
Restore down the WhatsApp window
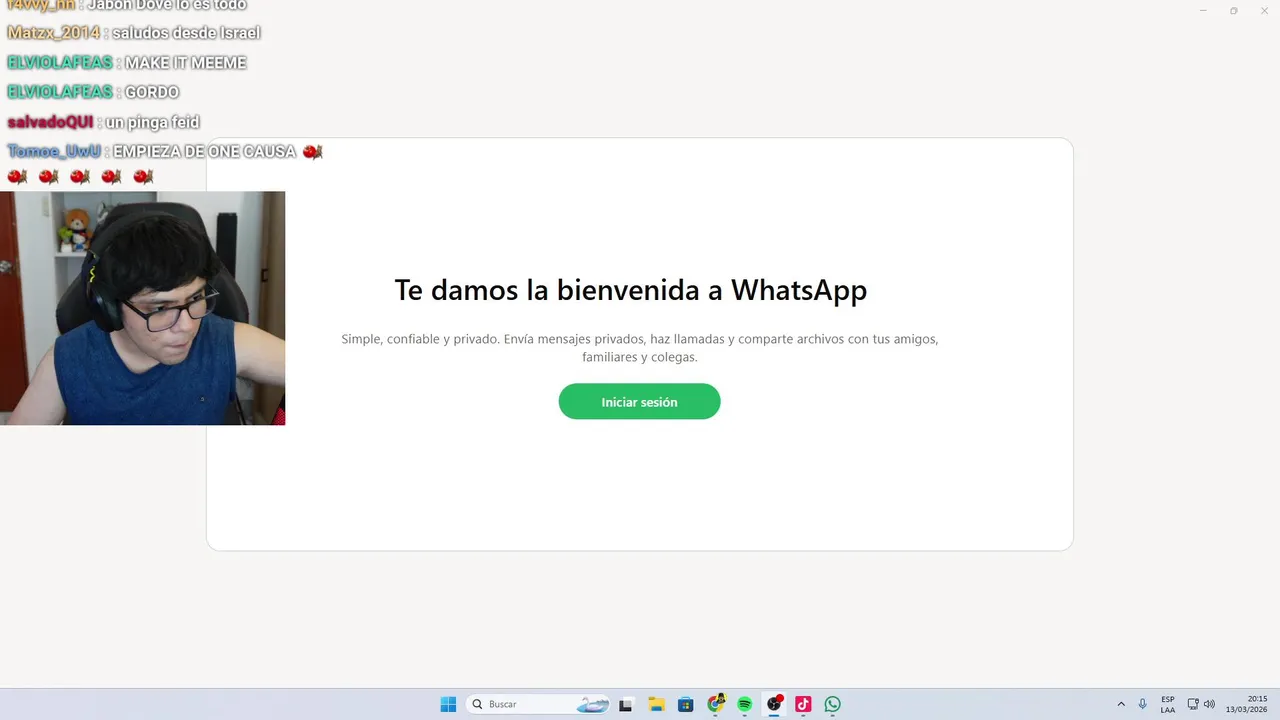pos(1233,10)
